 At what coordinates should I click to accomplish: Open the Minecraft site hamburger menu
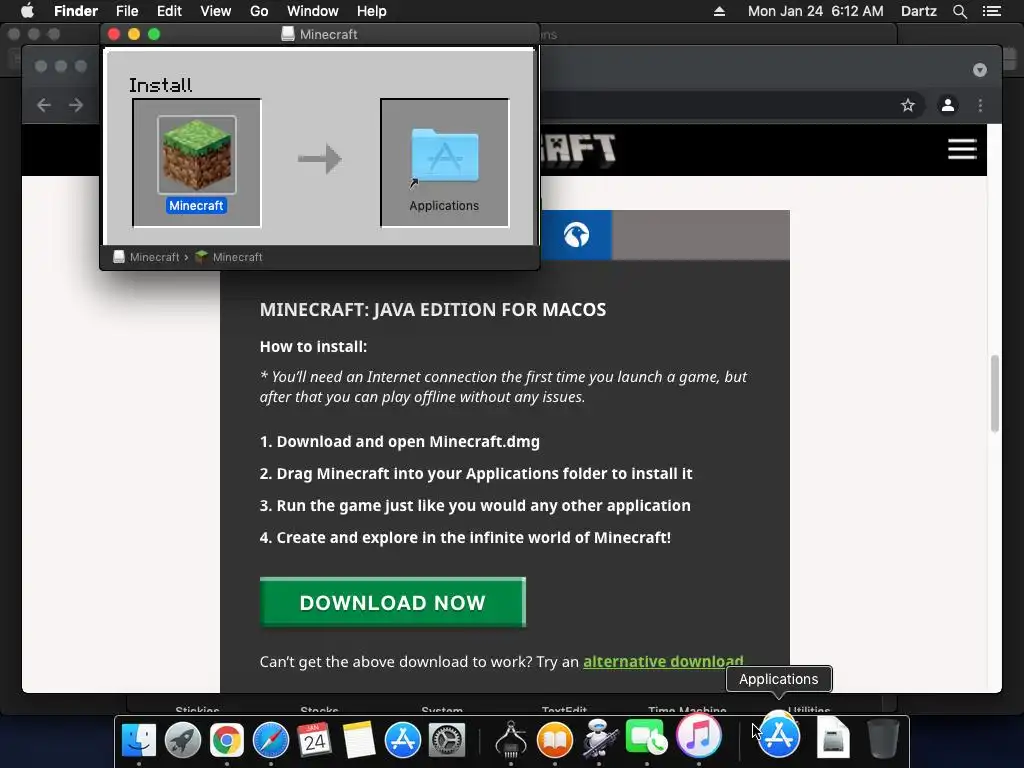[962, 149]
